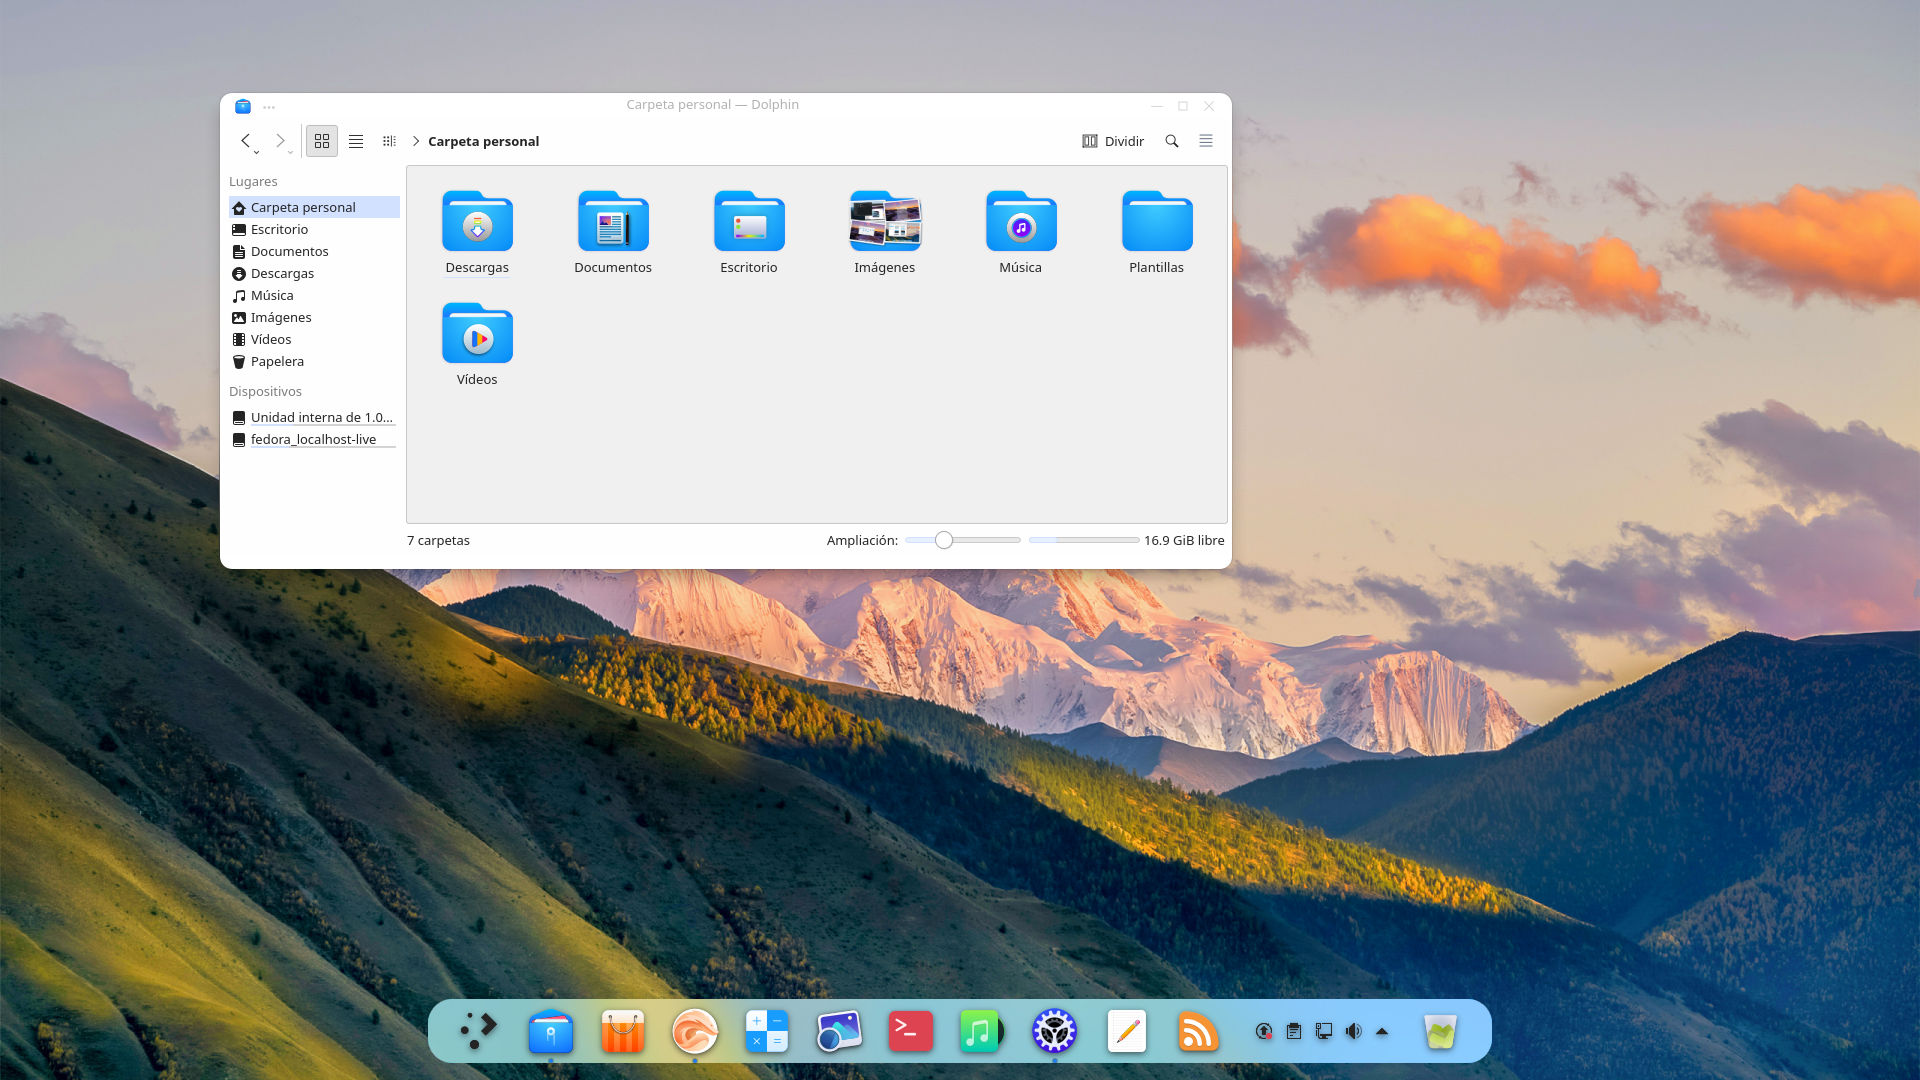Image resolution: width=1920 pixels, height=1080 pixels.
Task: Open the volume tray icon
Action: click(x=1353, y=1031)
